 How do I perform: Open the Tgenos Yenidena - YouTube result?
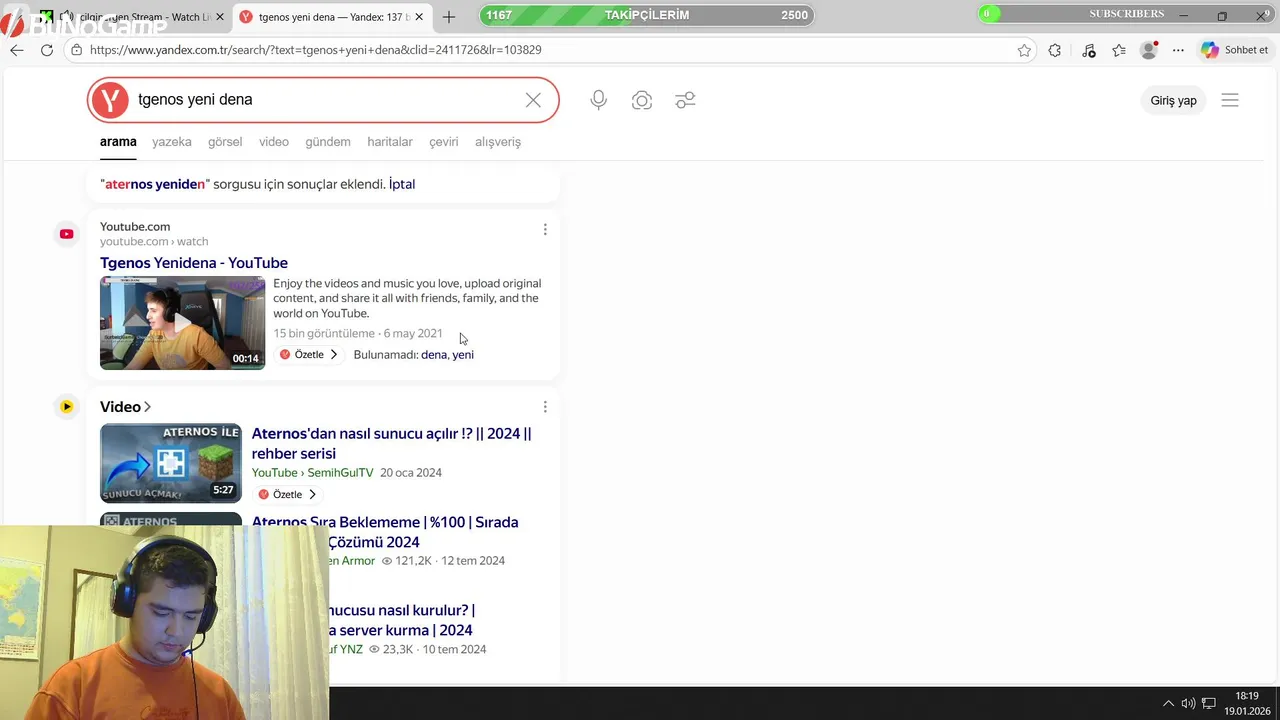pyautogui.click(x=194, y=263)
